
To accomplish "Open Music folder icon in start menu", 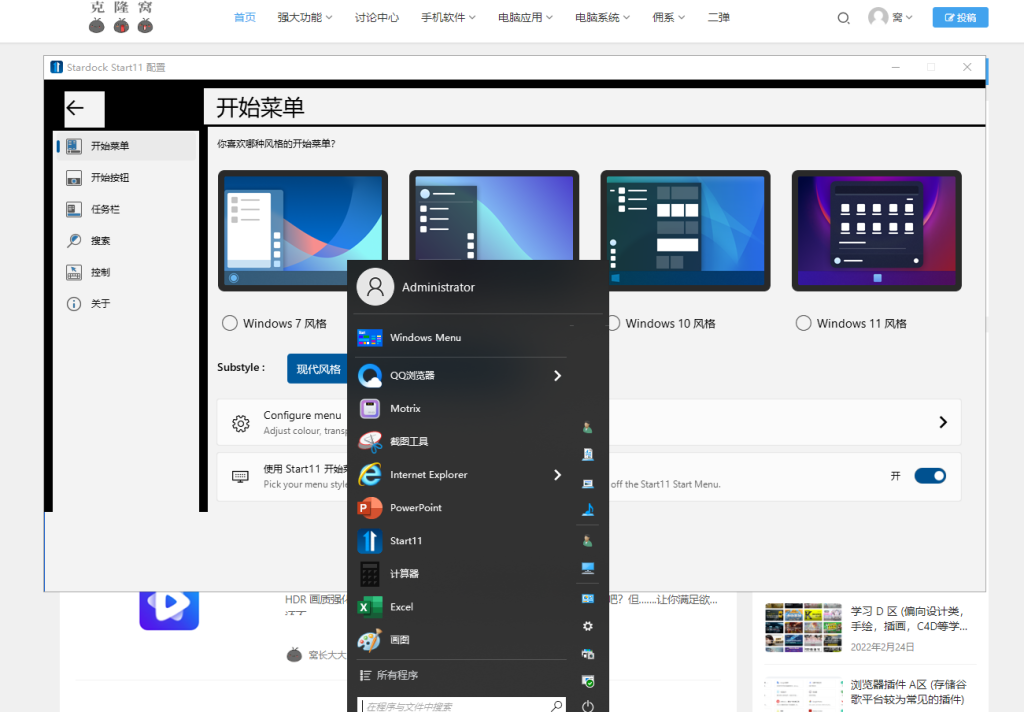I will (588, 510).
